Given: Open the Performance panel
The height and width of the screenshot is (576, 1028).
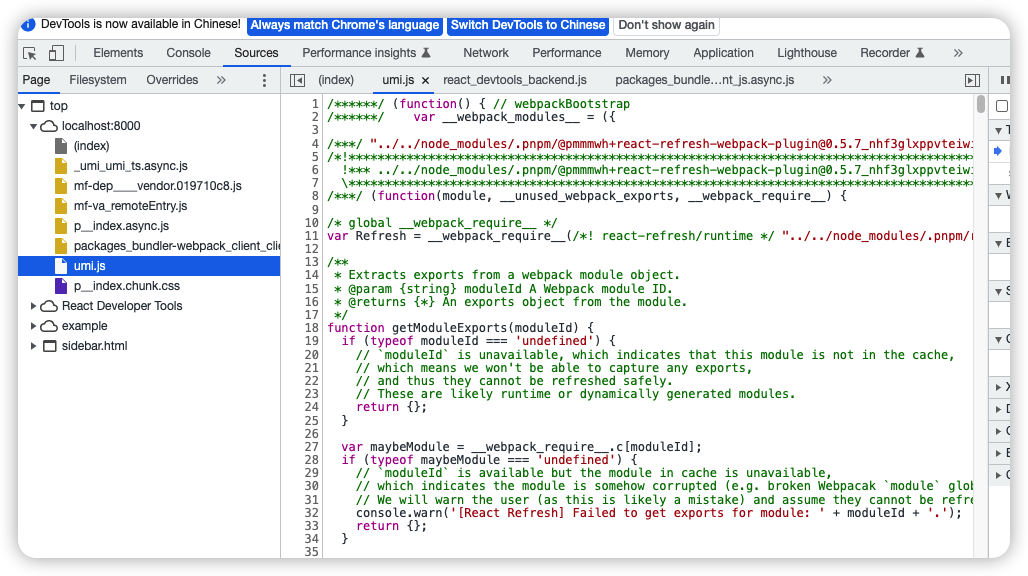Looking at the screenshot, I should click(x=566, y=53).
